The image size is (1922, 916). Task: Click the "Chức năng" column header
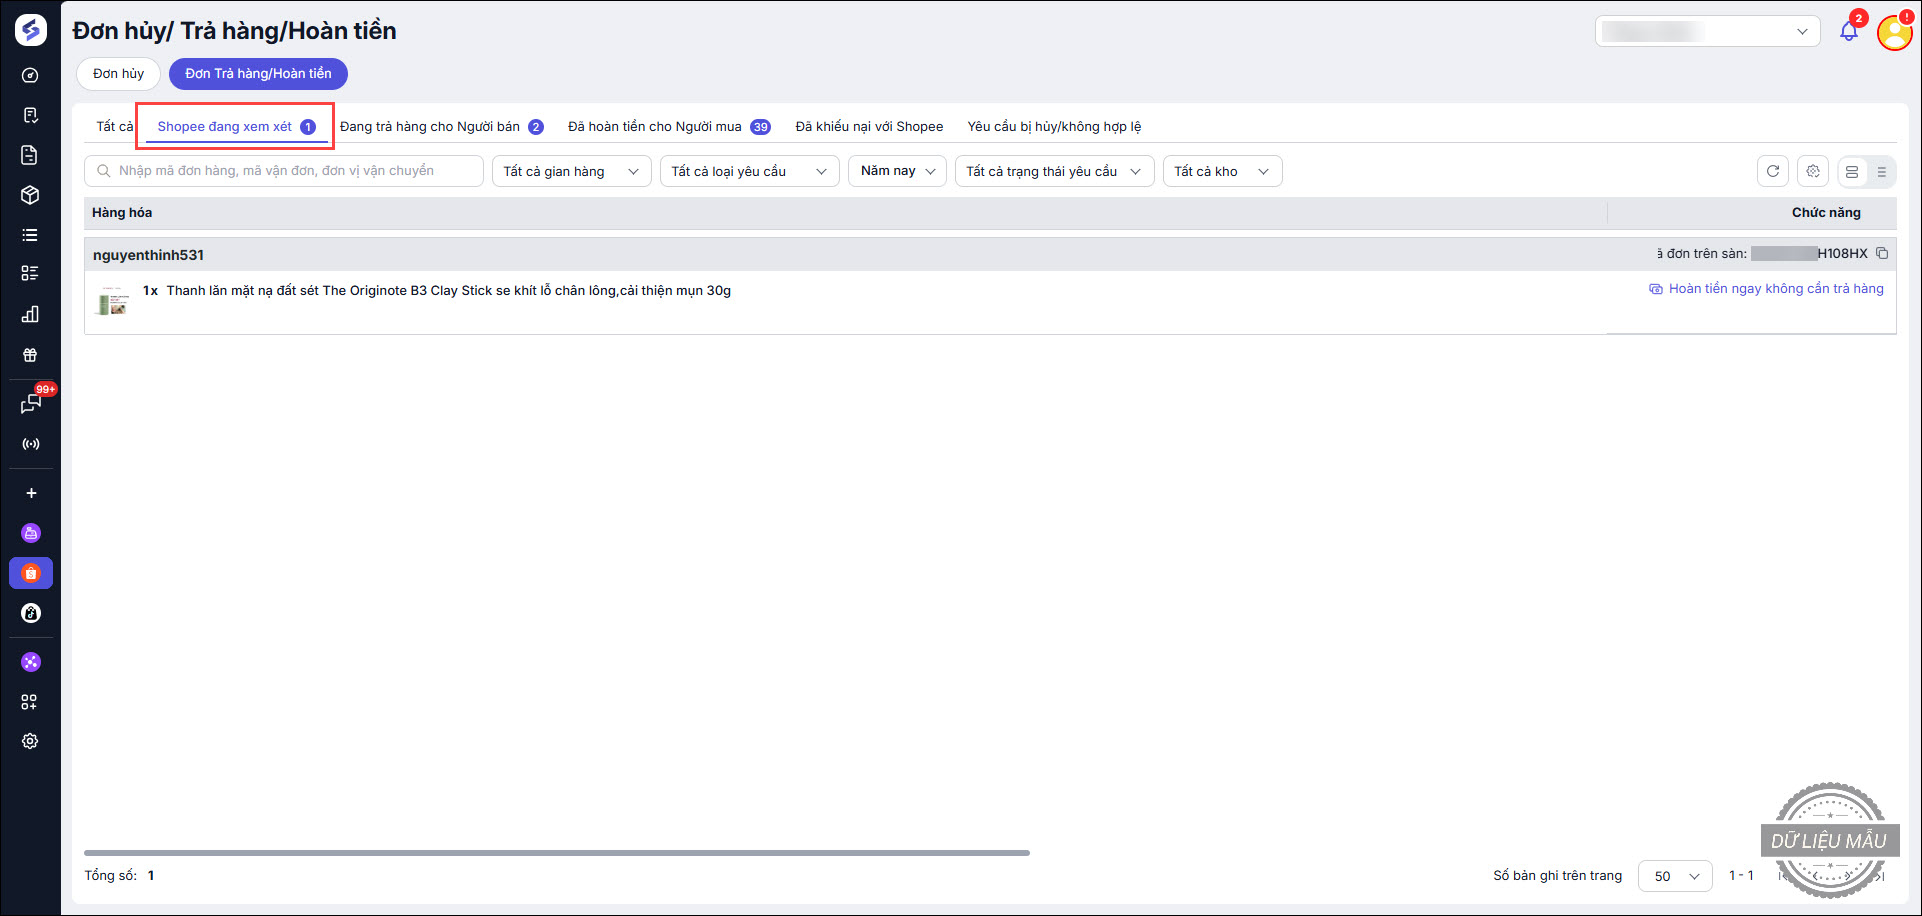click(x=1826, y=212)
